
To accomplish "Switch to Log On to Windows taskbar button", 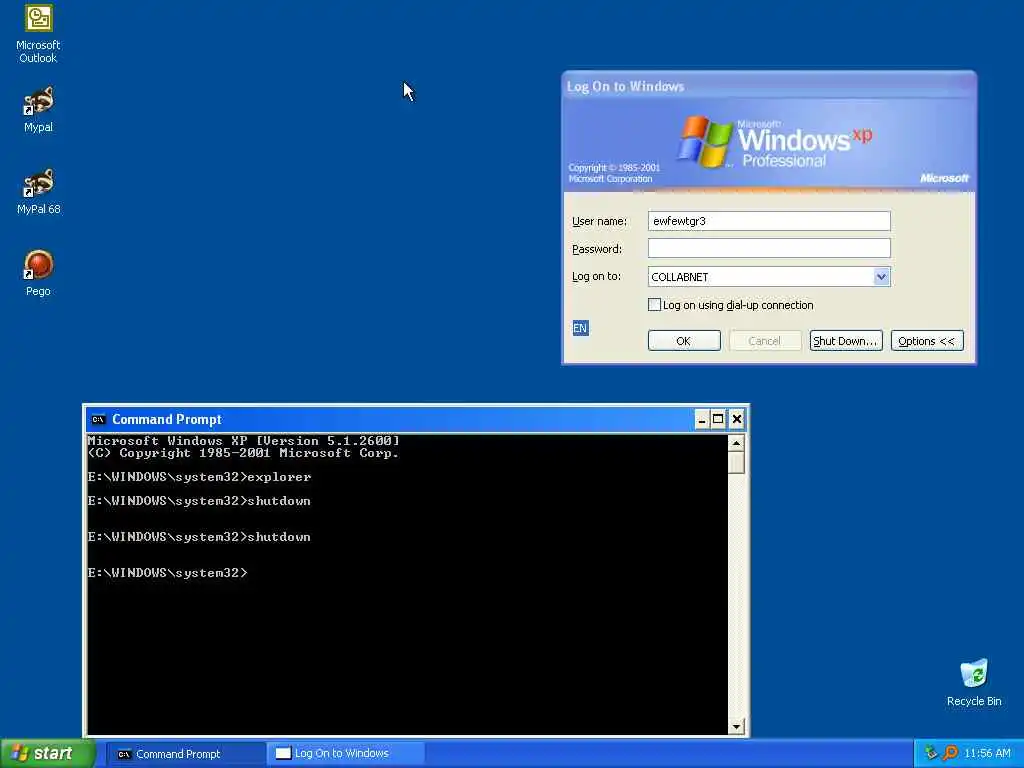I will click(346, 754).
